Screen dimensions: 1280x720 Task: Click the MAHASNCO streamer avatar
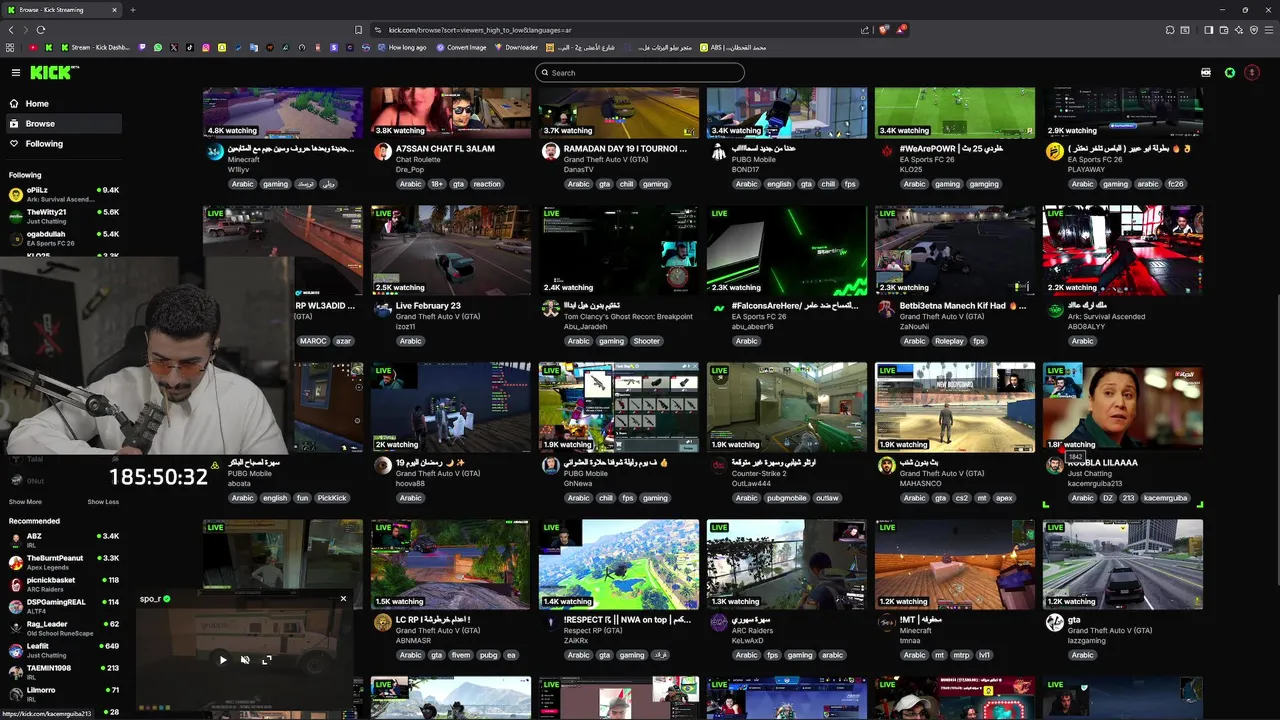pos(886,466)
